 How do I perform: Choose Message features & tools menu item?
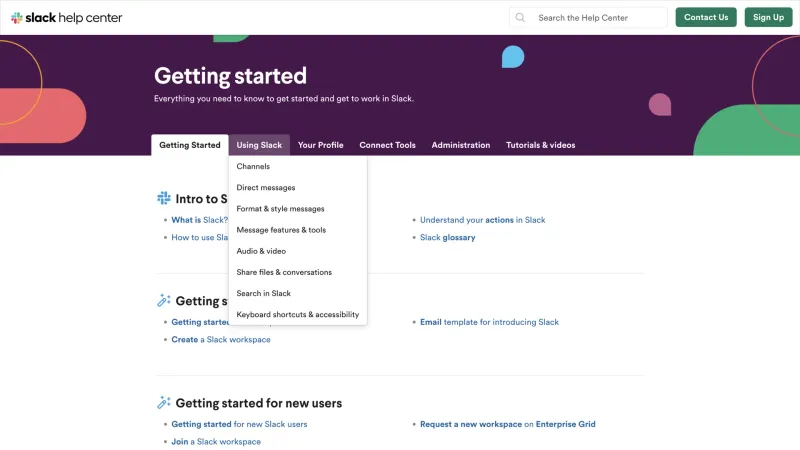coord(298,230)
